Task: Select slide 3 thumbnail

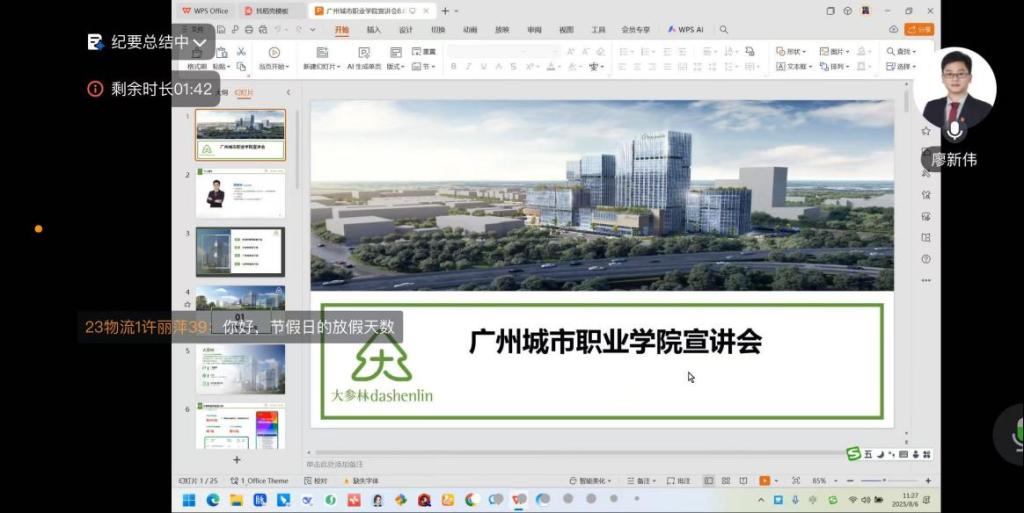Action: [240, 252]
